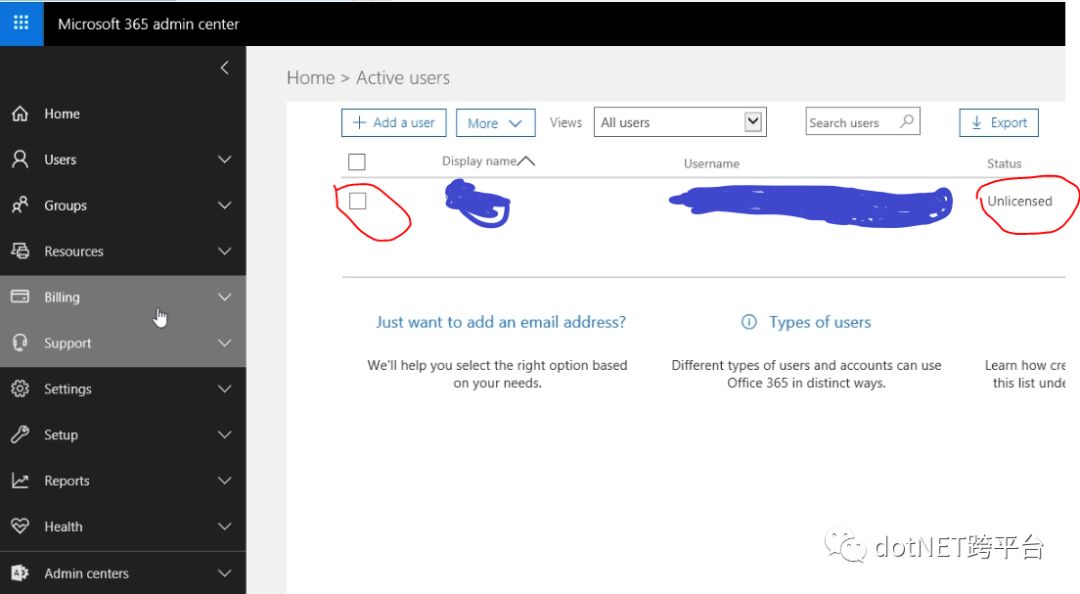Expand the Users menu chevron
Image resolution: width=1080 pixels, height=594 pixels.
[225, 159]
